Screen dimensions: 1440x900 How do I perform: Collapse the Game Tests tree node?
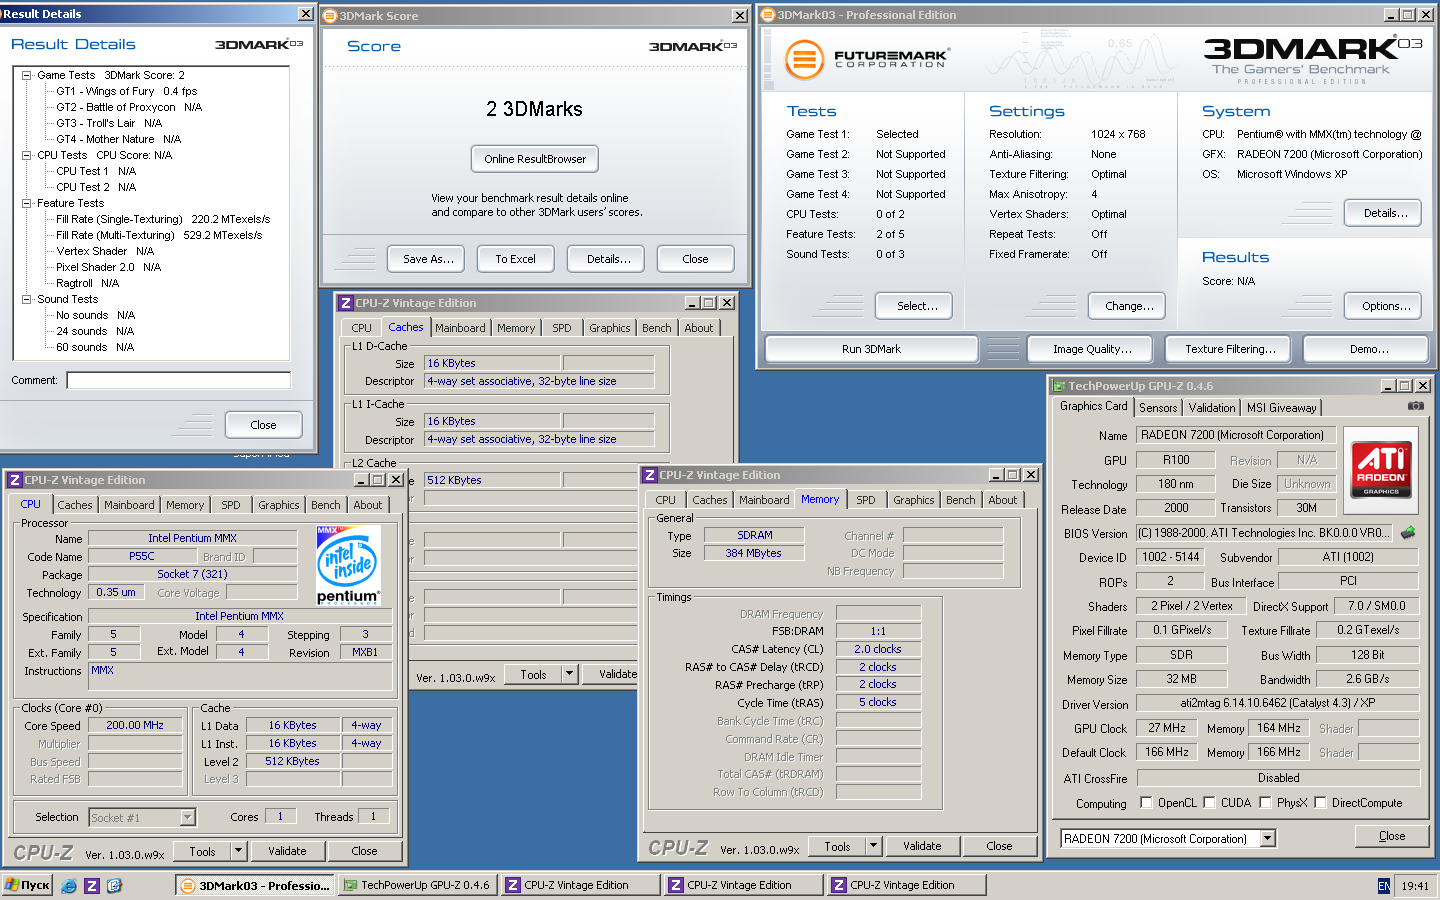[x=26, y=75]
